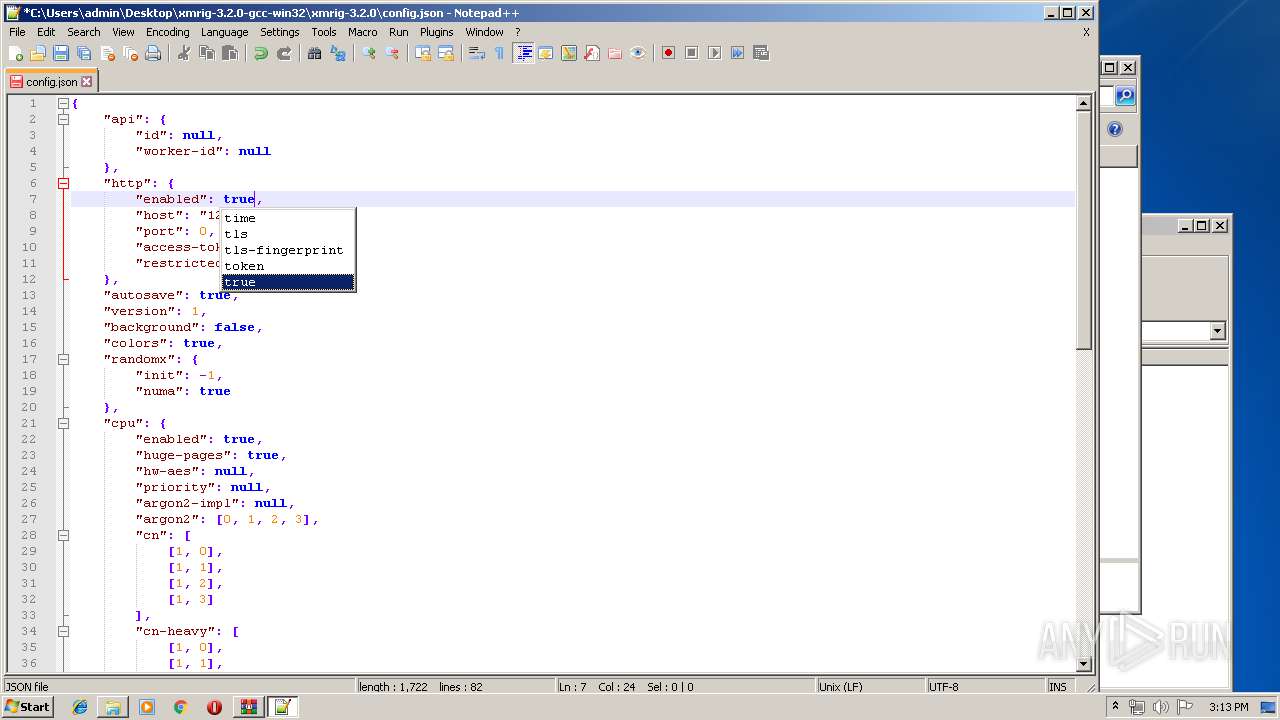Toggle synchronized vertical scrolling
Viewport: 1280px width, 720px height.
[423, 53]
